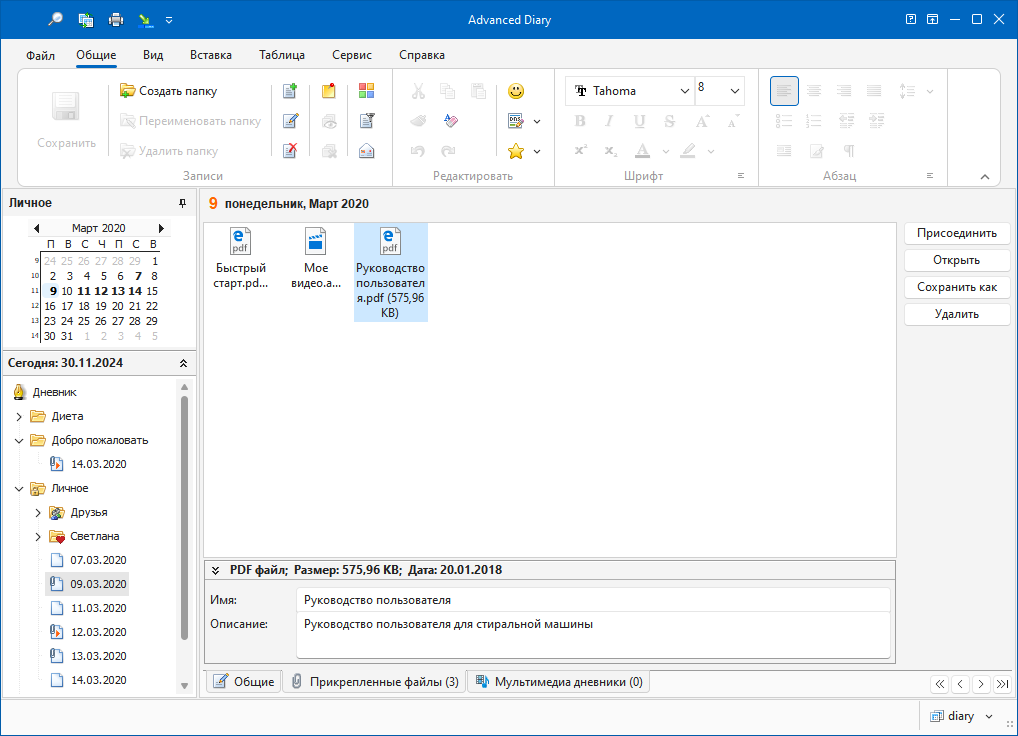The image size is (1018, 736).
Task: Click the Описание text field
Action: pyautogui.click(x=593, y=635)
